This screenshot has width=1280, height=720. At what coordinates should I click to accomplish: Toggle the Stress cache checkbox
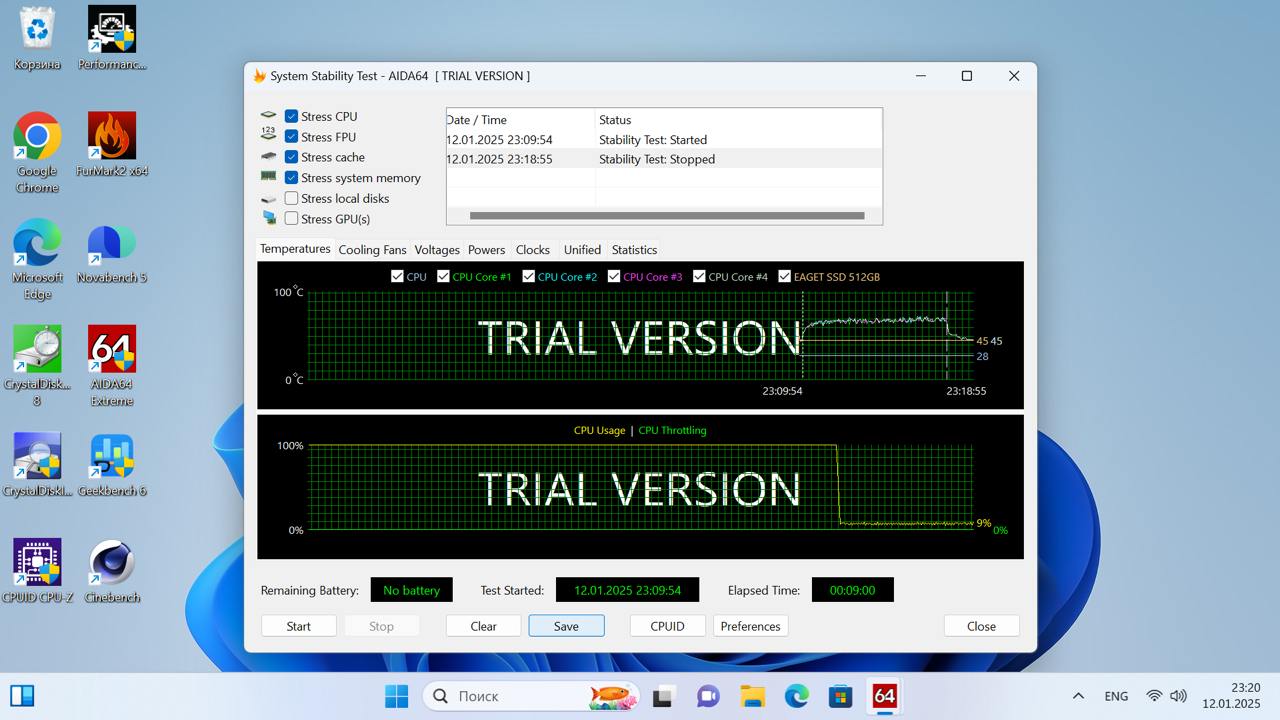click(x=291, y=157)
